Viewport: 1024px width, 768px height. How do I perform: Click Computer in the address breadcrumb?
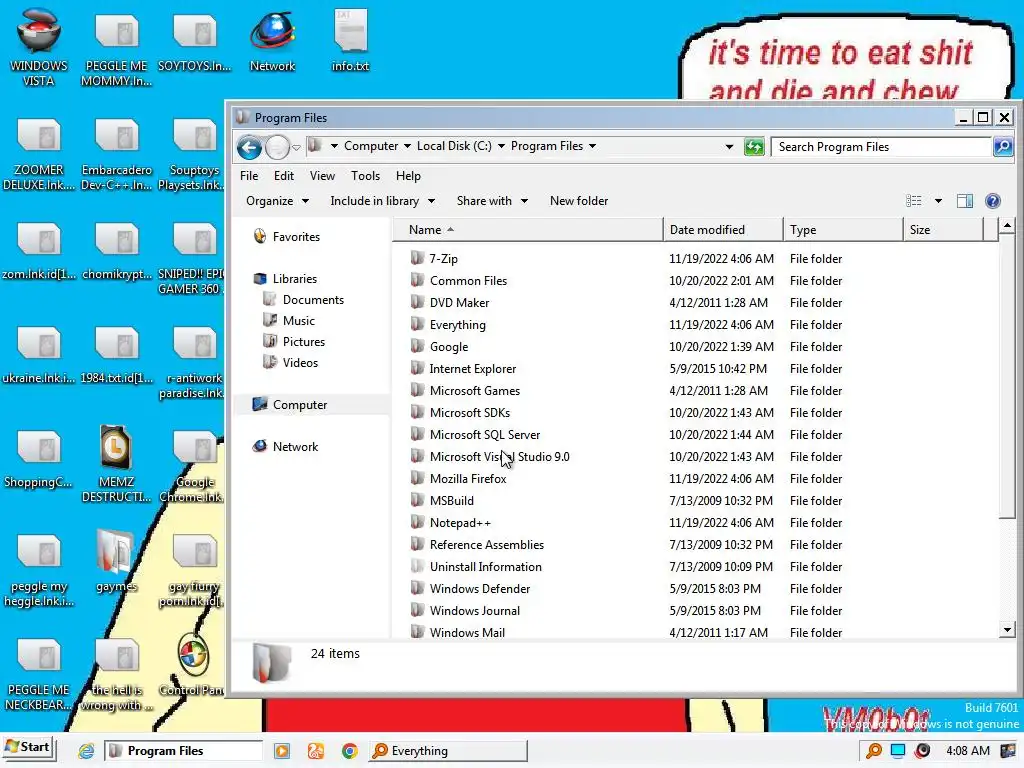pyautogui.click(x=371, y=146)
